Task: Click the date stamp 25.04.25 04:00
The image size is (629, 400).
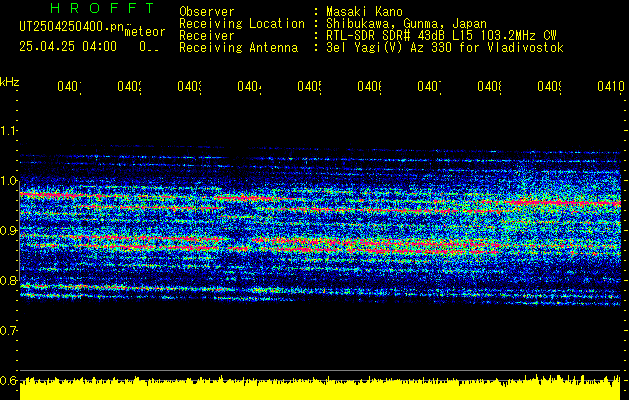Action: [x=68, y=47]
